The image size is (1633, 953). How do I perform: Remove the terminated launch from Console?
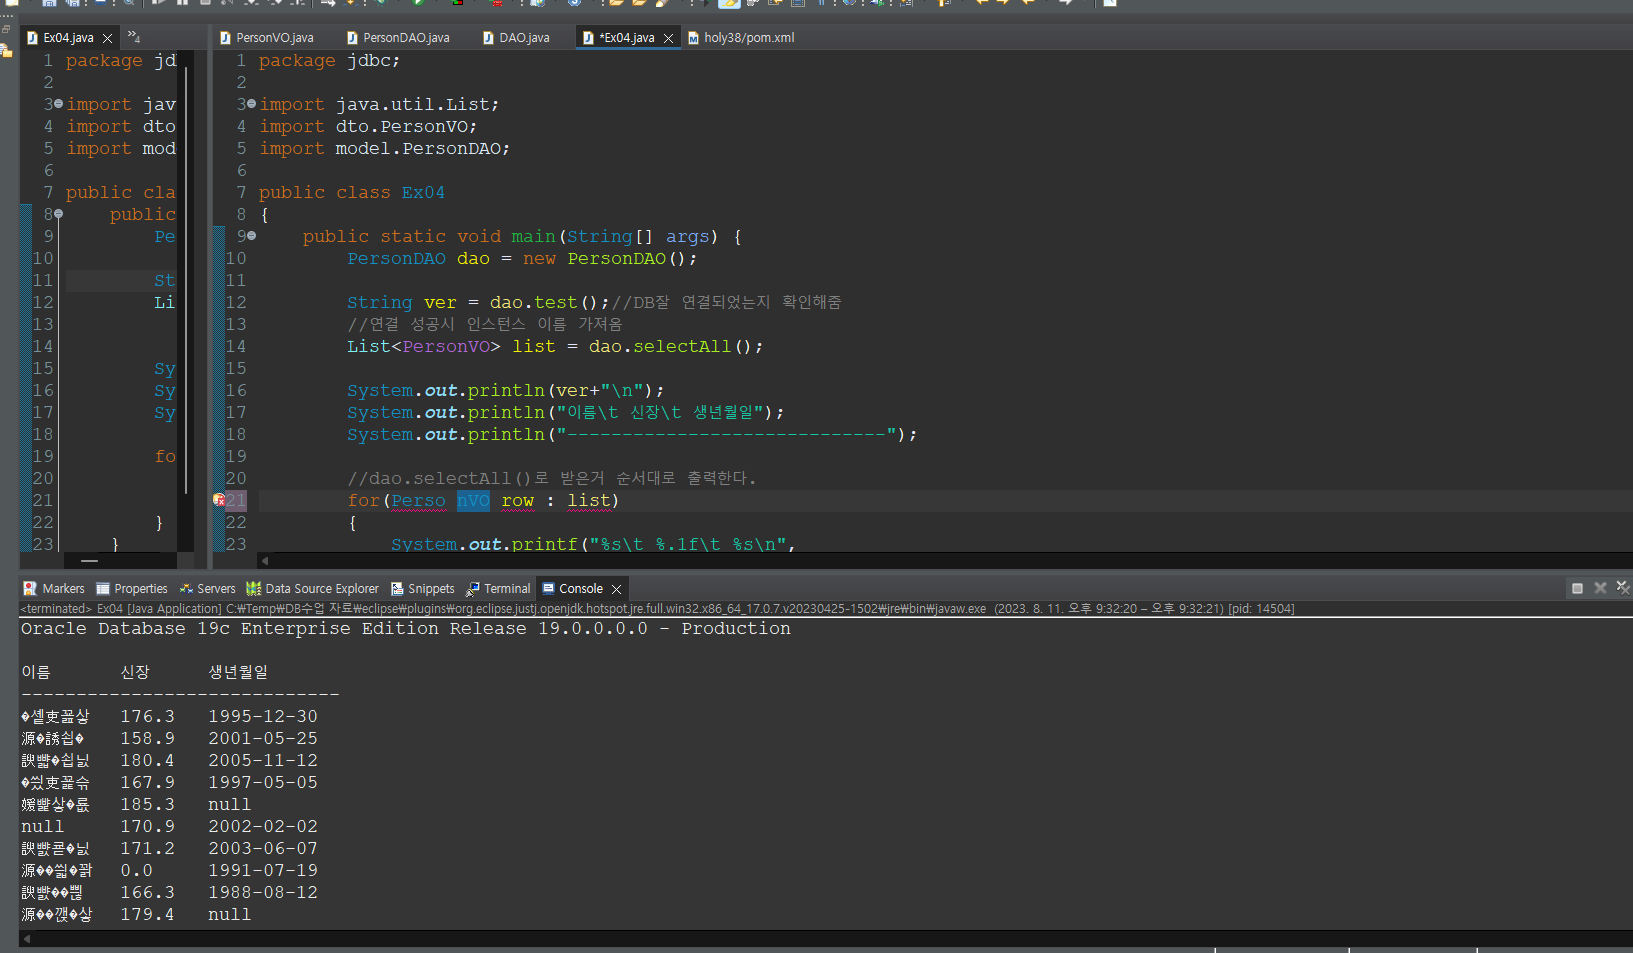pos(1600,588)
